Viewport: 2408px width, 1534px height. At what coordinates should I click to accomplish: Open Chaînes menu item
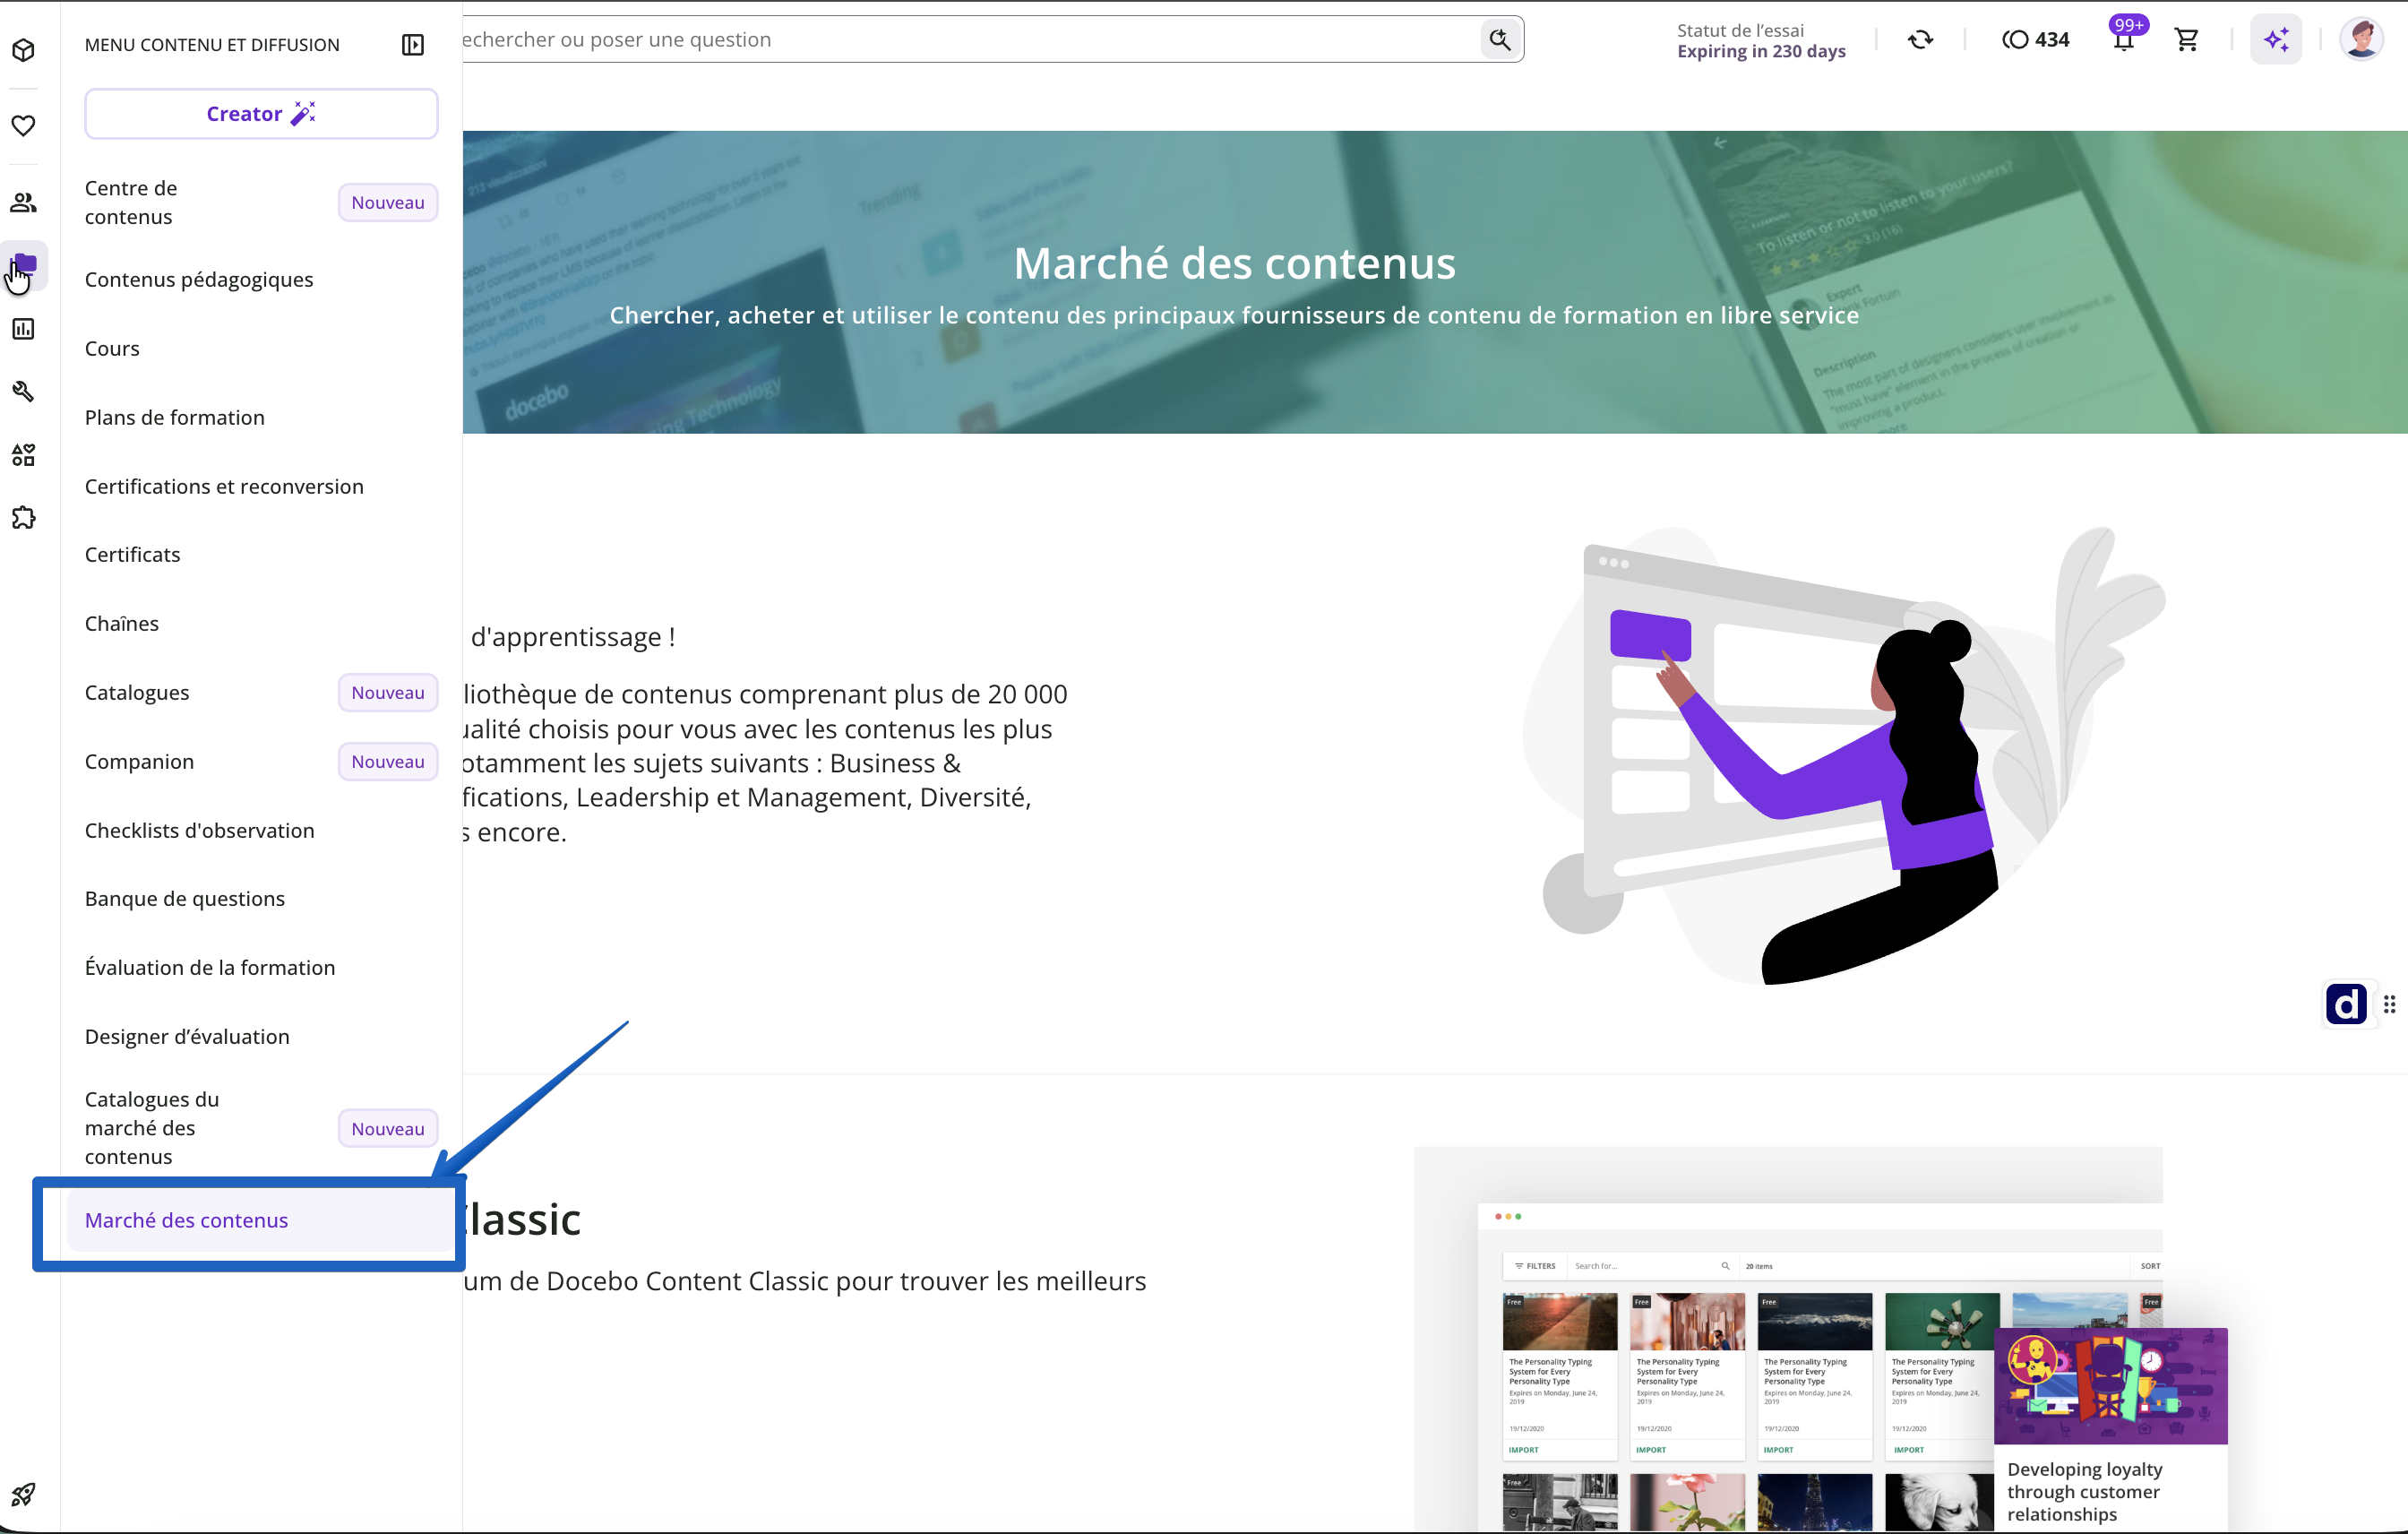[261, 623]
